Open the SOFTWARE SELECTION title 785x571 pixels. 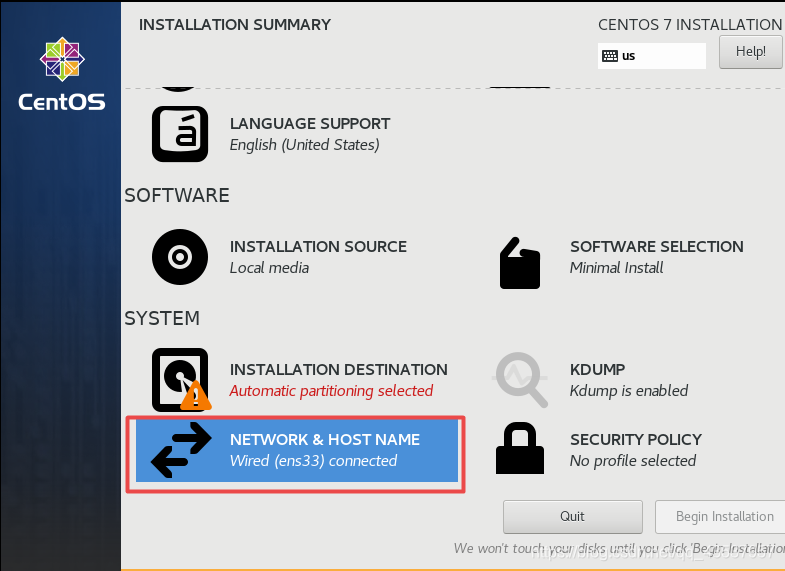click(656, 246)
